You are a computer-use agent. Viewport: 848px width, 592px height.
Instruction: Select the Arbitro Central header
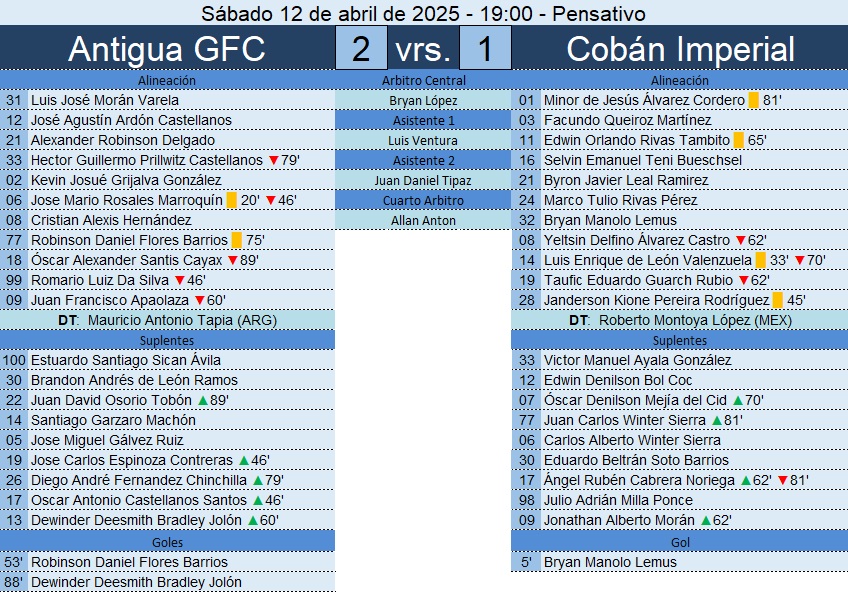click(423, 81)
